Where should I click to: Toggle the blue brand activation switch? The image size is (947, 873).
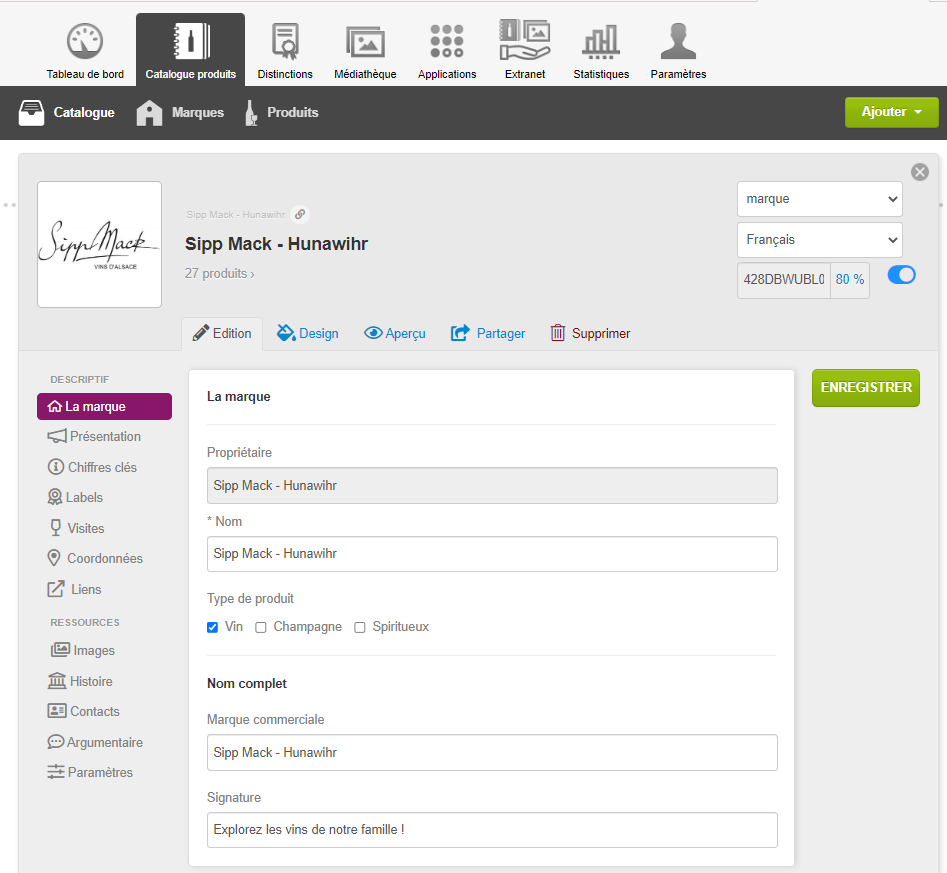coord(902,275)
